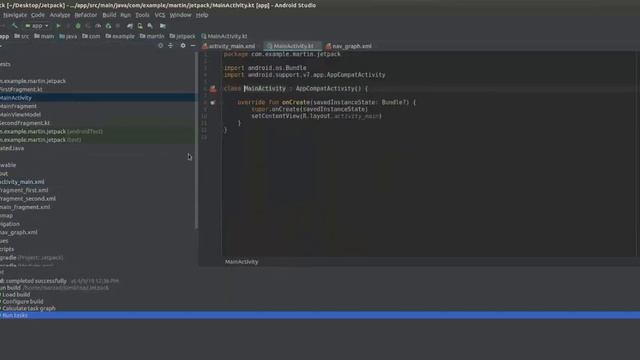
Task: Click the Load build entry in build output
Action: pyautogui.click(x=16, y=295)
